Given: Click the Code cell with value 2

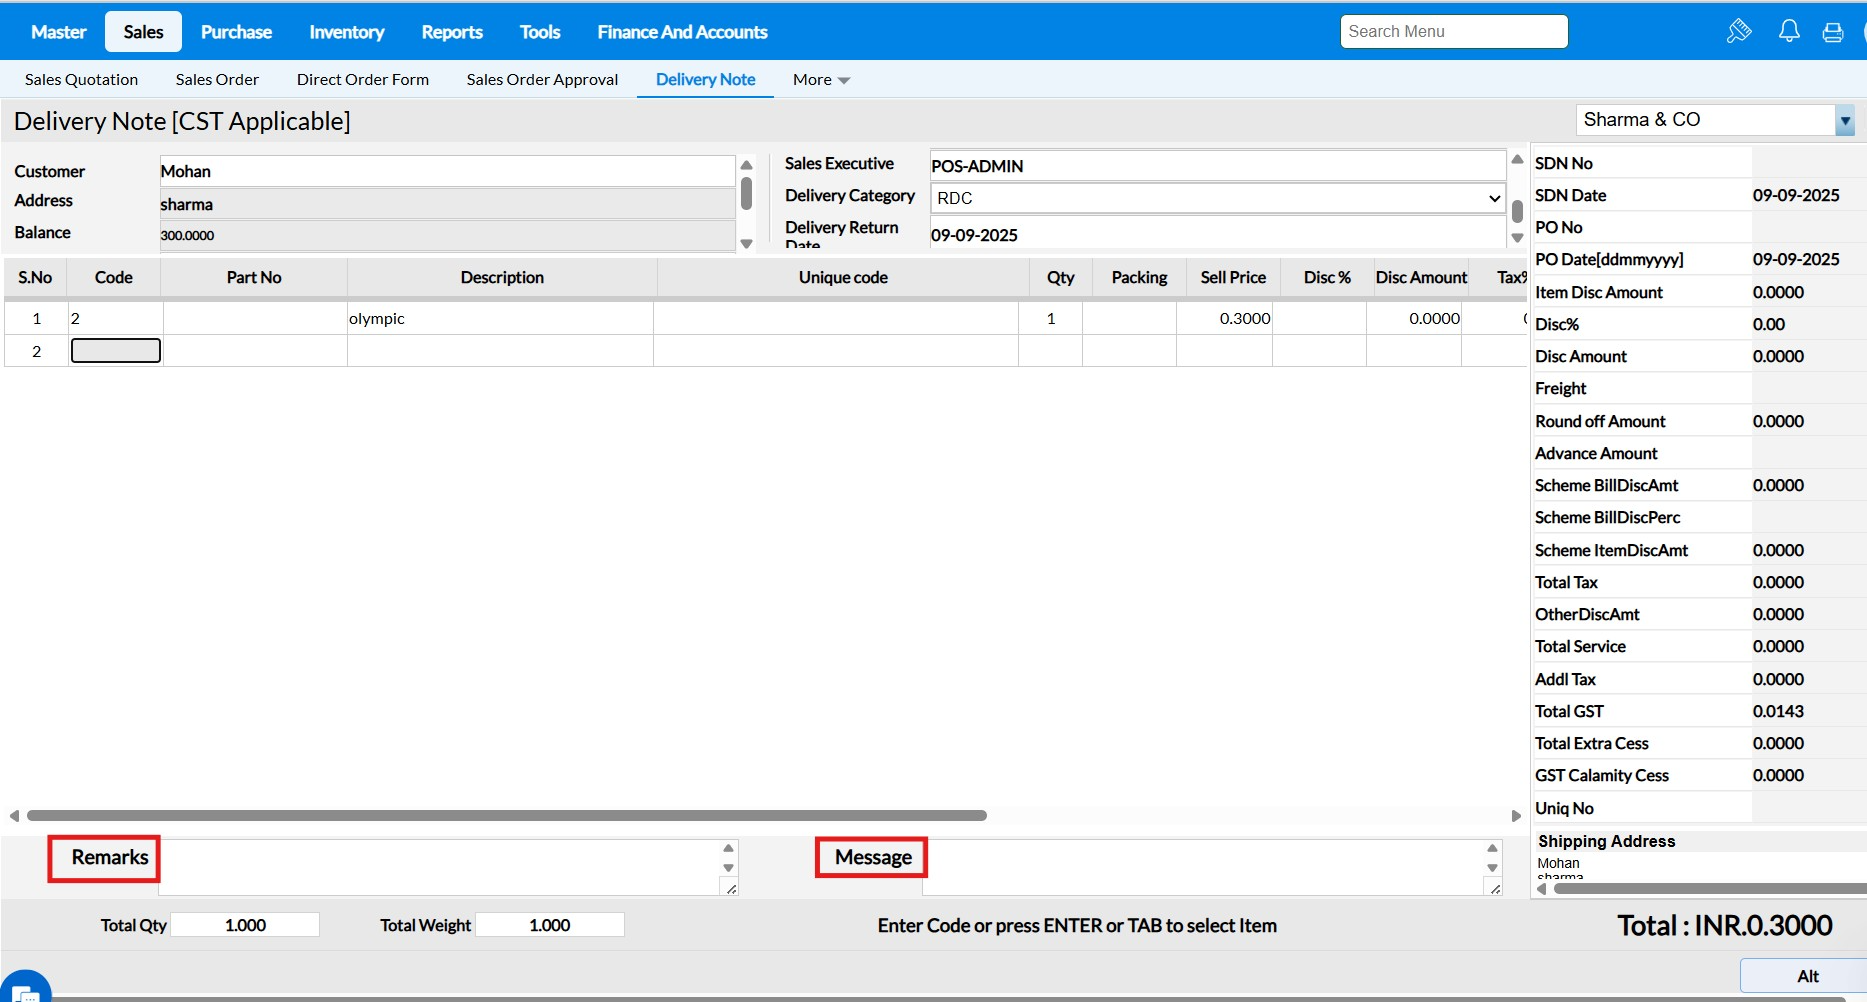Looking at the screenshot, I should (116, 319).
